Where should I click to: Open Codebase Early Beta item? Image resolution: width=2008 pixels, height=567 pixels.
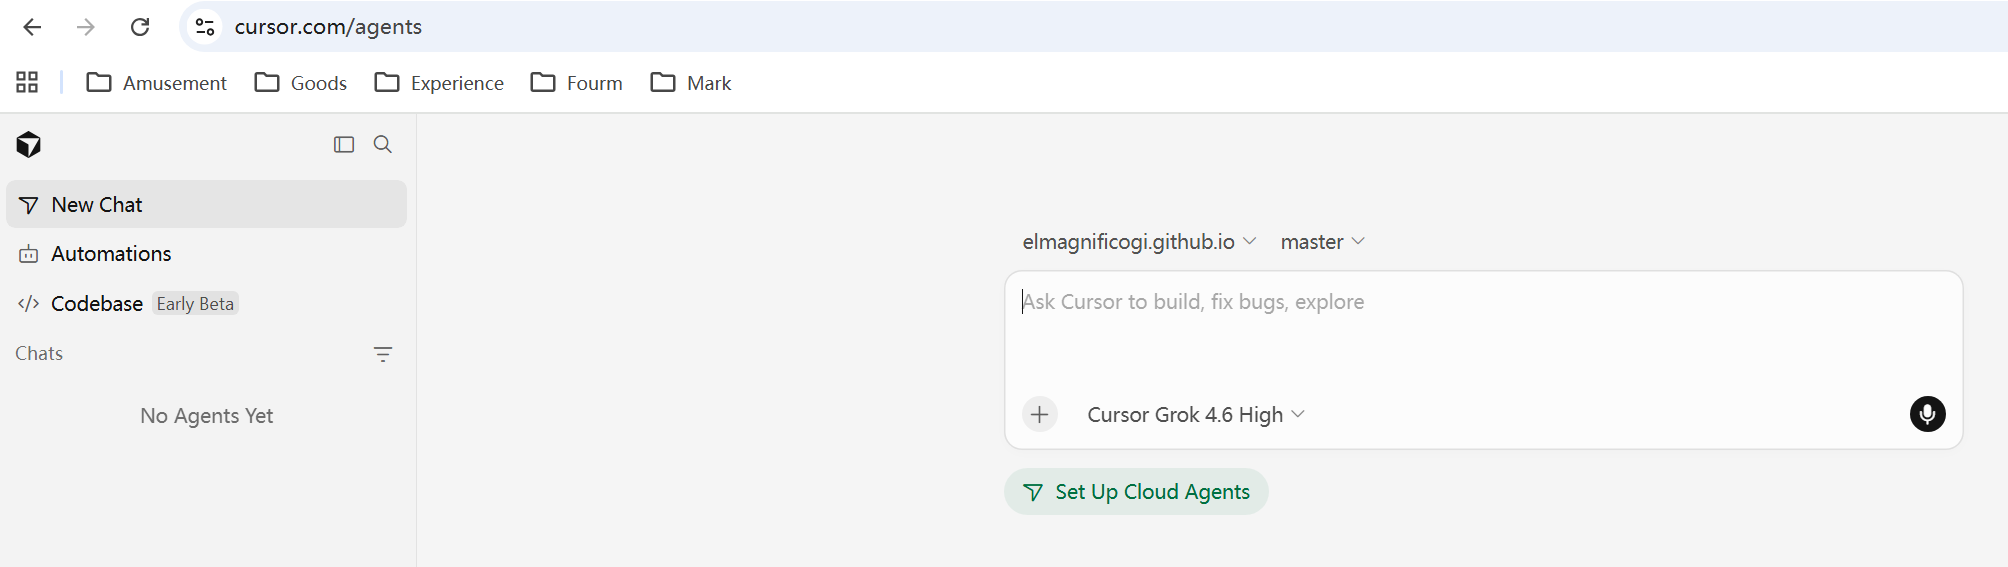point(127,304)
